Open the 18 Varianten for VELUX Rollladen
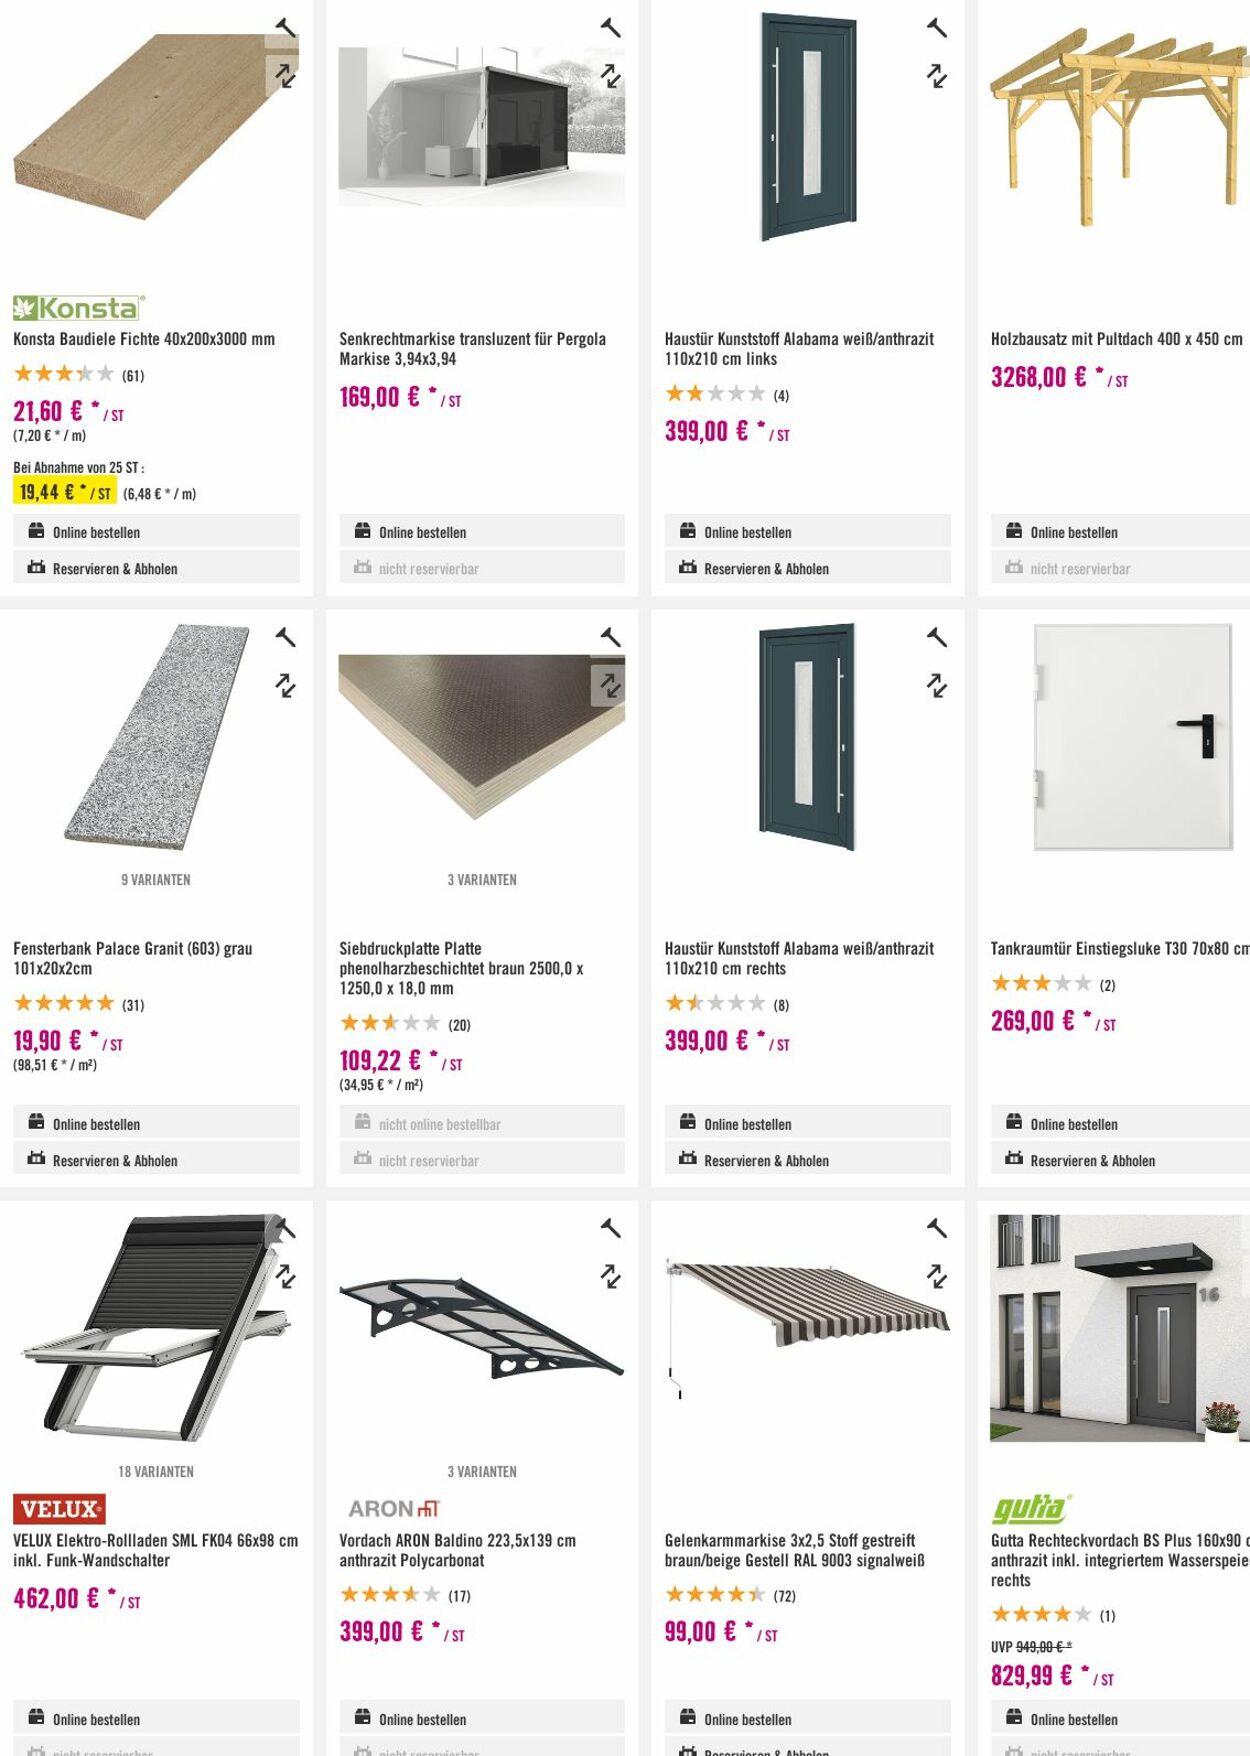This screenshot has width=1250, height=1756. point(155,1471)
